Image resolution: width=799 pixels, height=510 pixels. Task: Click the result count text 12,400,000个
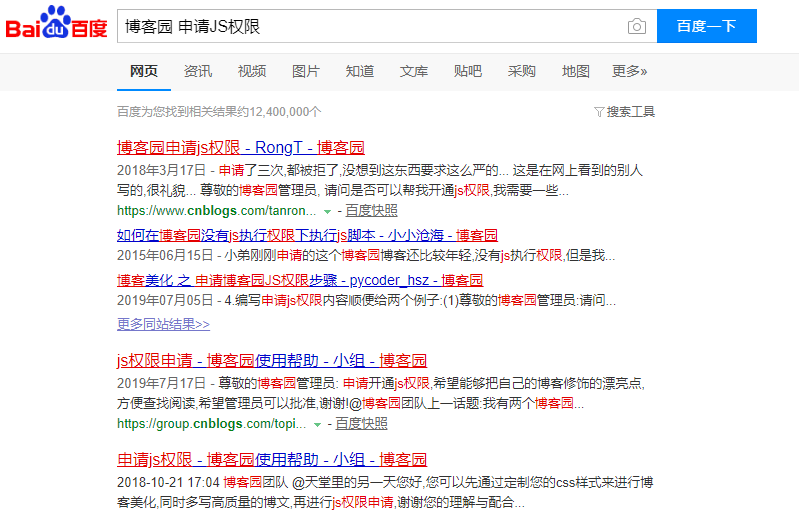[285, 112]
